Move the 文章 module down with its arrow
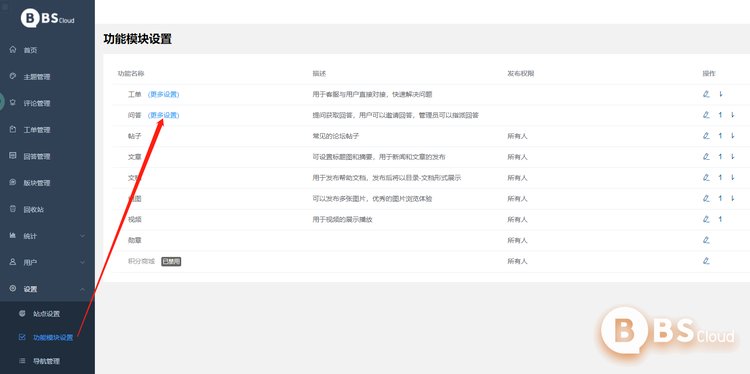This screenshot has width=750, height=374. (732, 156)
